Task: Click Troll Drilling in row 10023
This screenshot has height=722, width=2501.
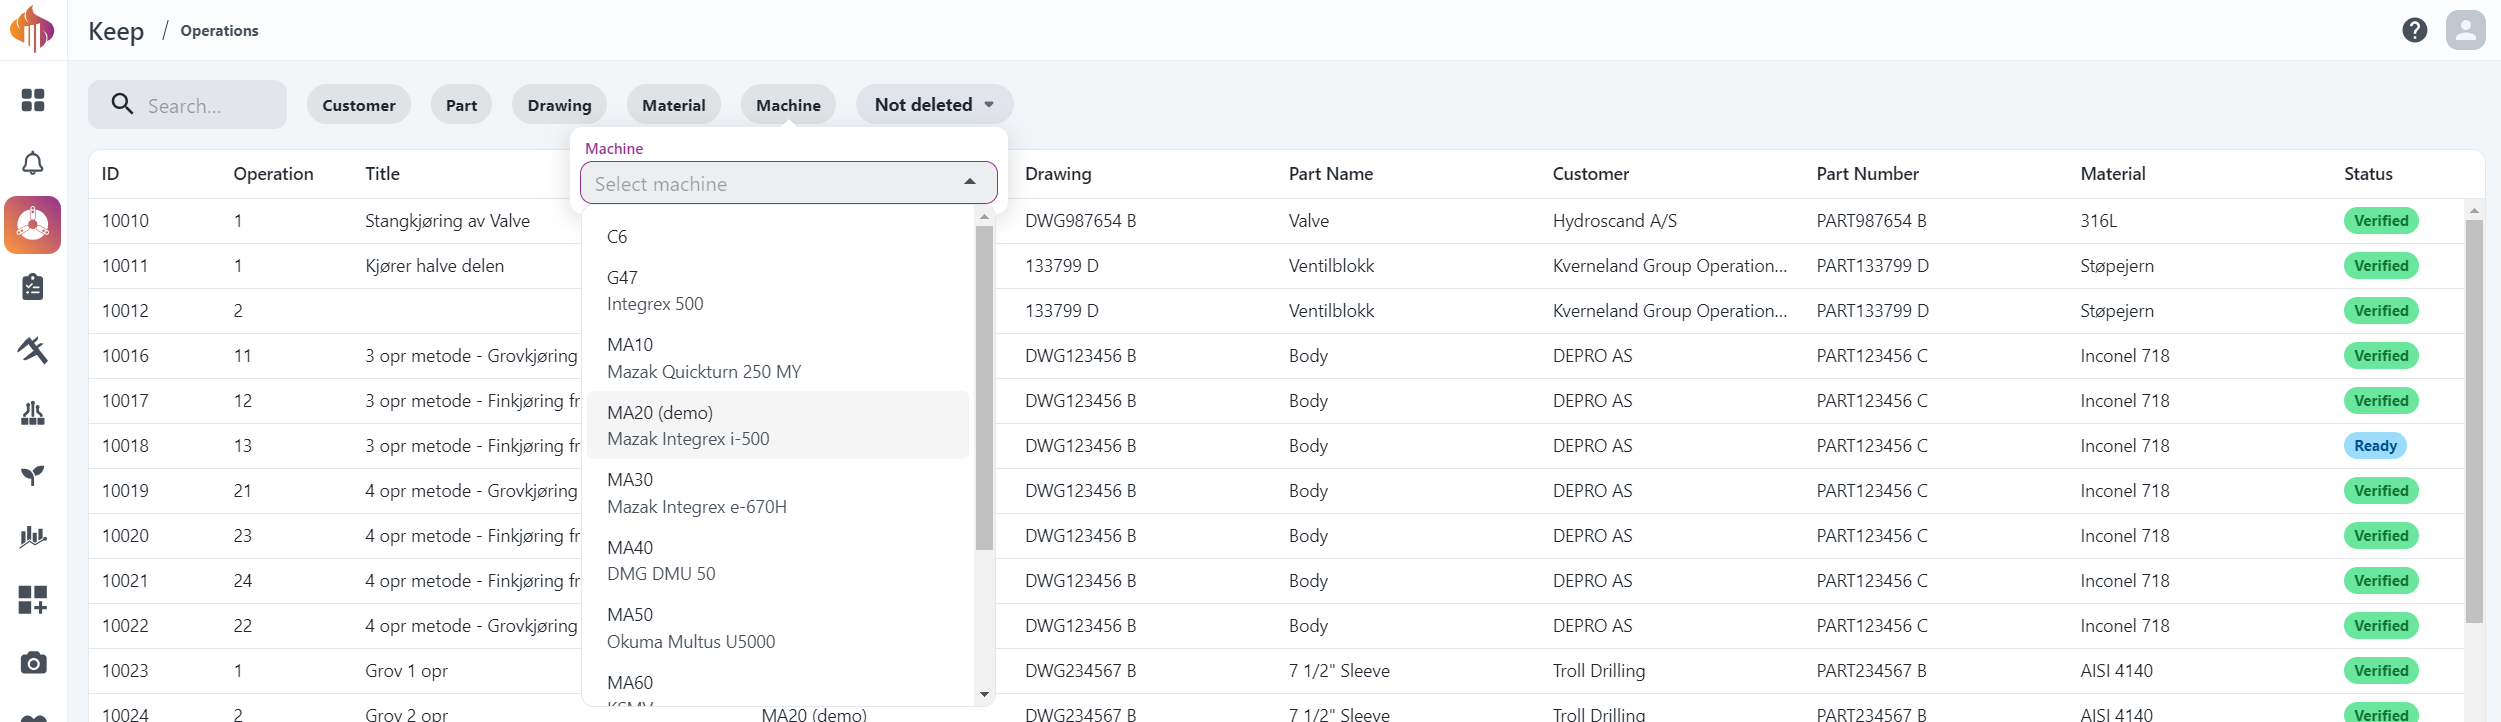Action: (1598, 671)
